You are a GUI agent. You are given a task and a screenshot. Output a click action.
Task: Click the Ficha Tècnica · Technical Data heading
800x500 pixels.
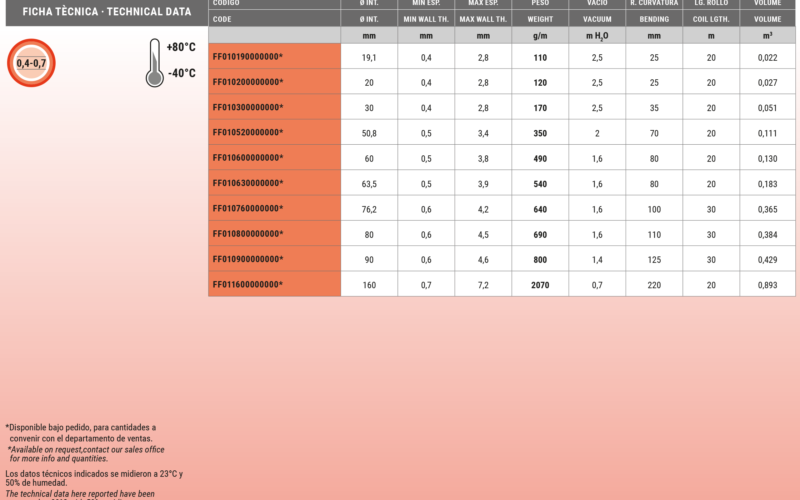click(x=100, y=12)
